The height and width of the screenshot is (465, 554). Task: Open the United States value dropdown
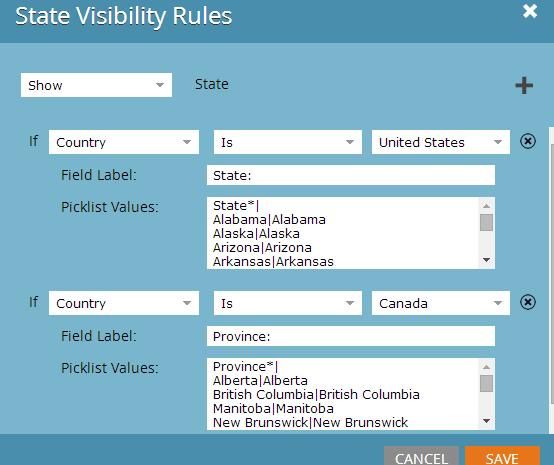tap(441, 142)
